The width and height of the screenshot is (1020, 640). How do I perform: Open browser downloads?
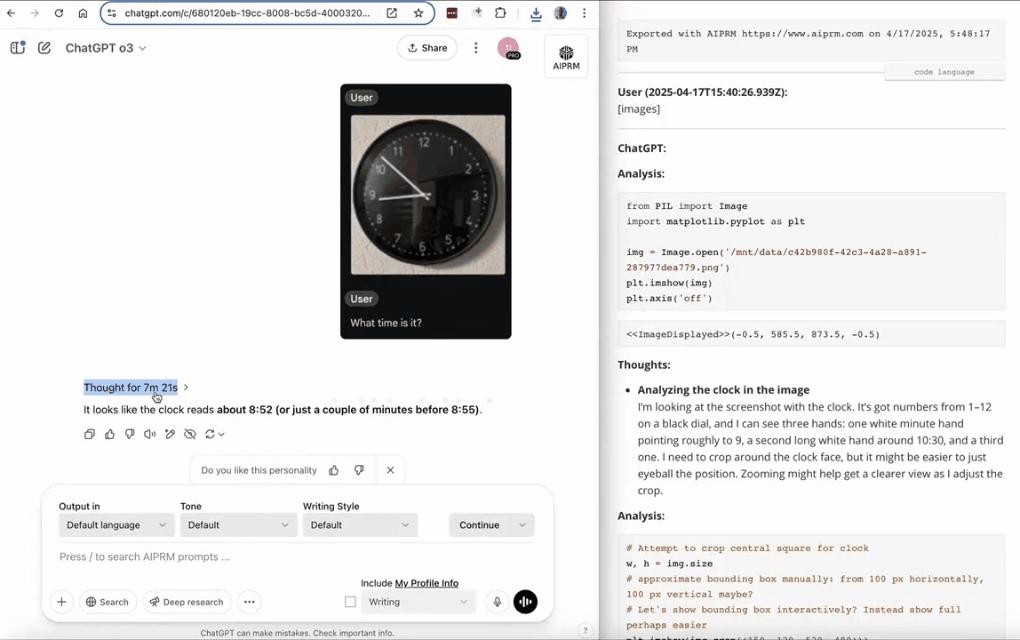pyautogui.click(x=535, y=14)
